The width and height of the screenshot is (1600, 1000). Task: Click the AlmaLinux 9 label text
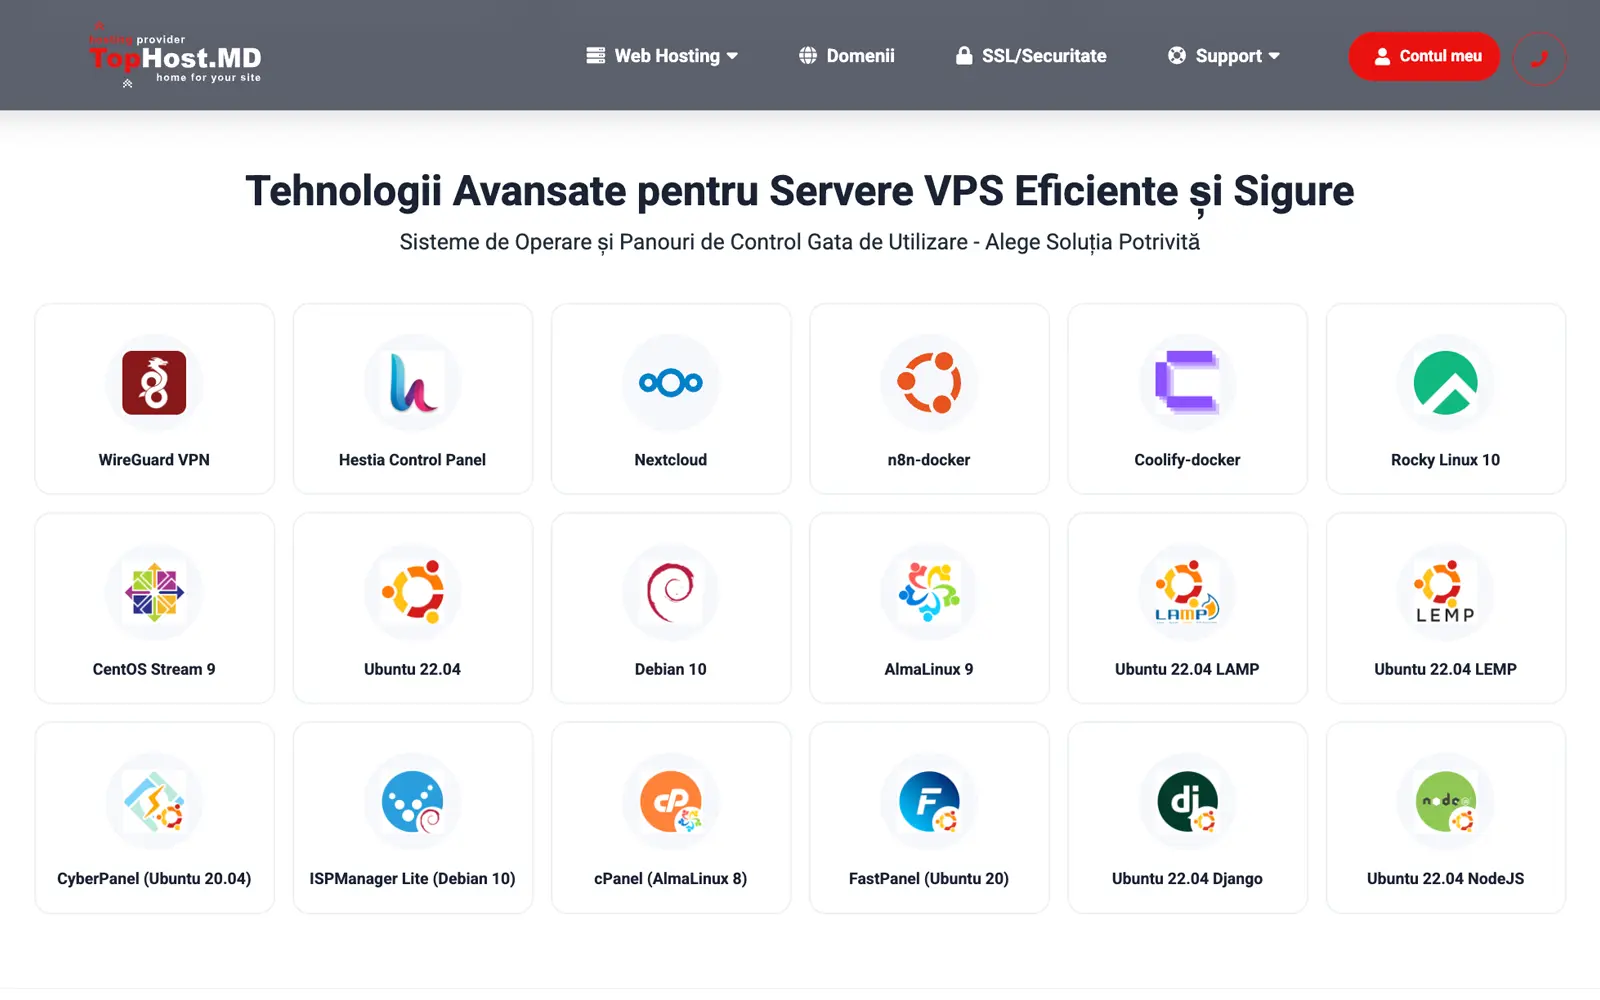point(929,669)
